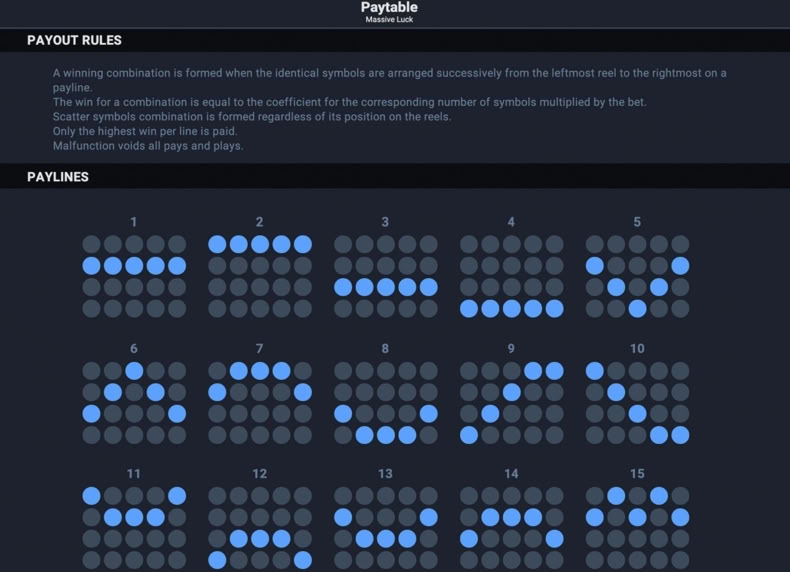The height and width of the screenshot is (572, 790).
Task: Choose the payline 13 pattern grid
Action: point(386,528)
